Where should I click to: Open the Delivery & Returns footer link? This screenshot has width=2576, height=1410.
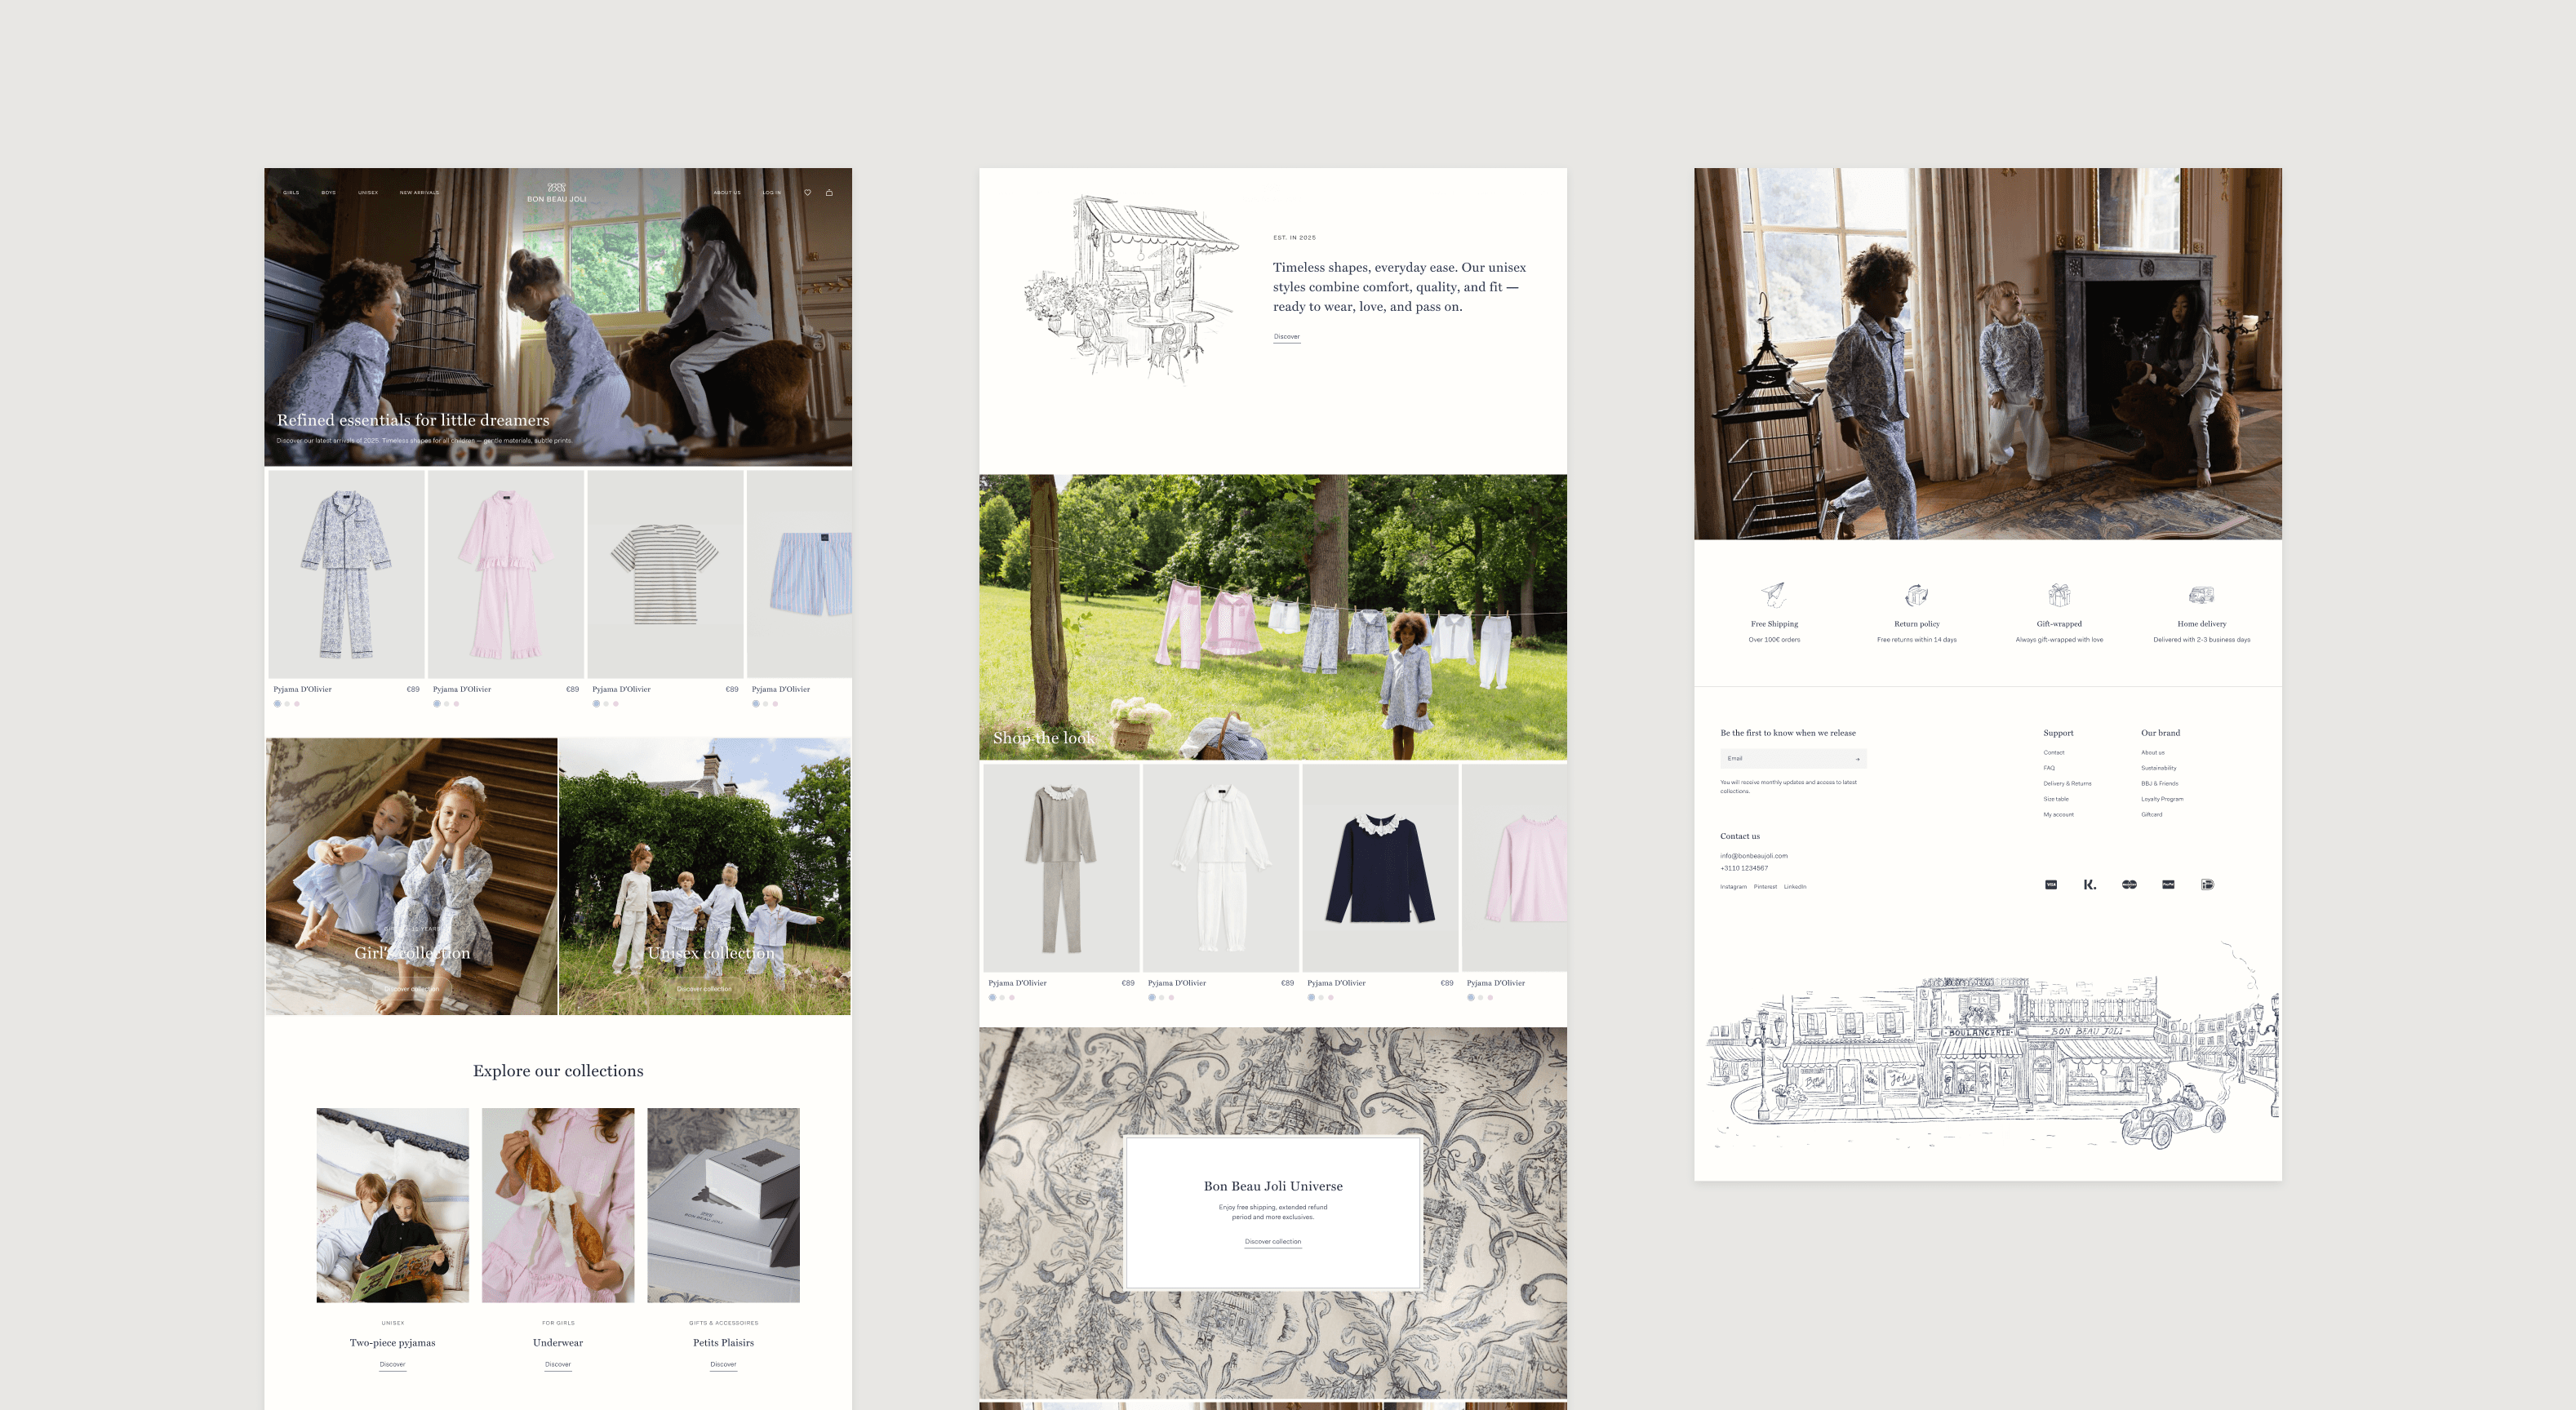[2067, 784]
